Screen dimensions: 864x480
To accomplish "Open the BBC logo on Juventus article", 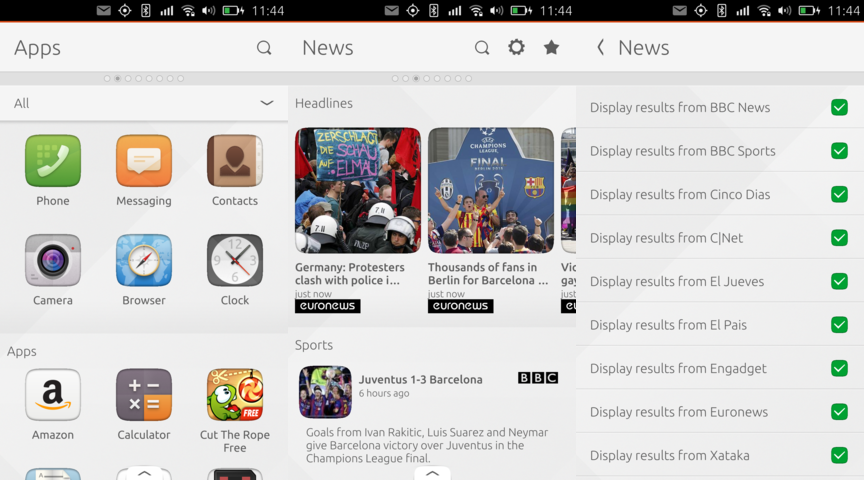I will tap(538, 377).
